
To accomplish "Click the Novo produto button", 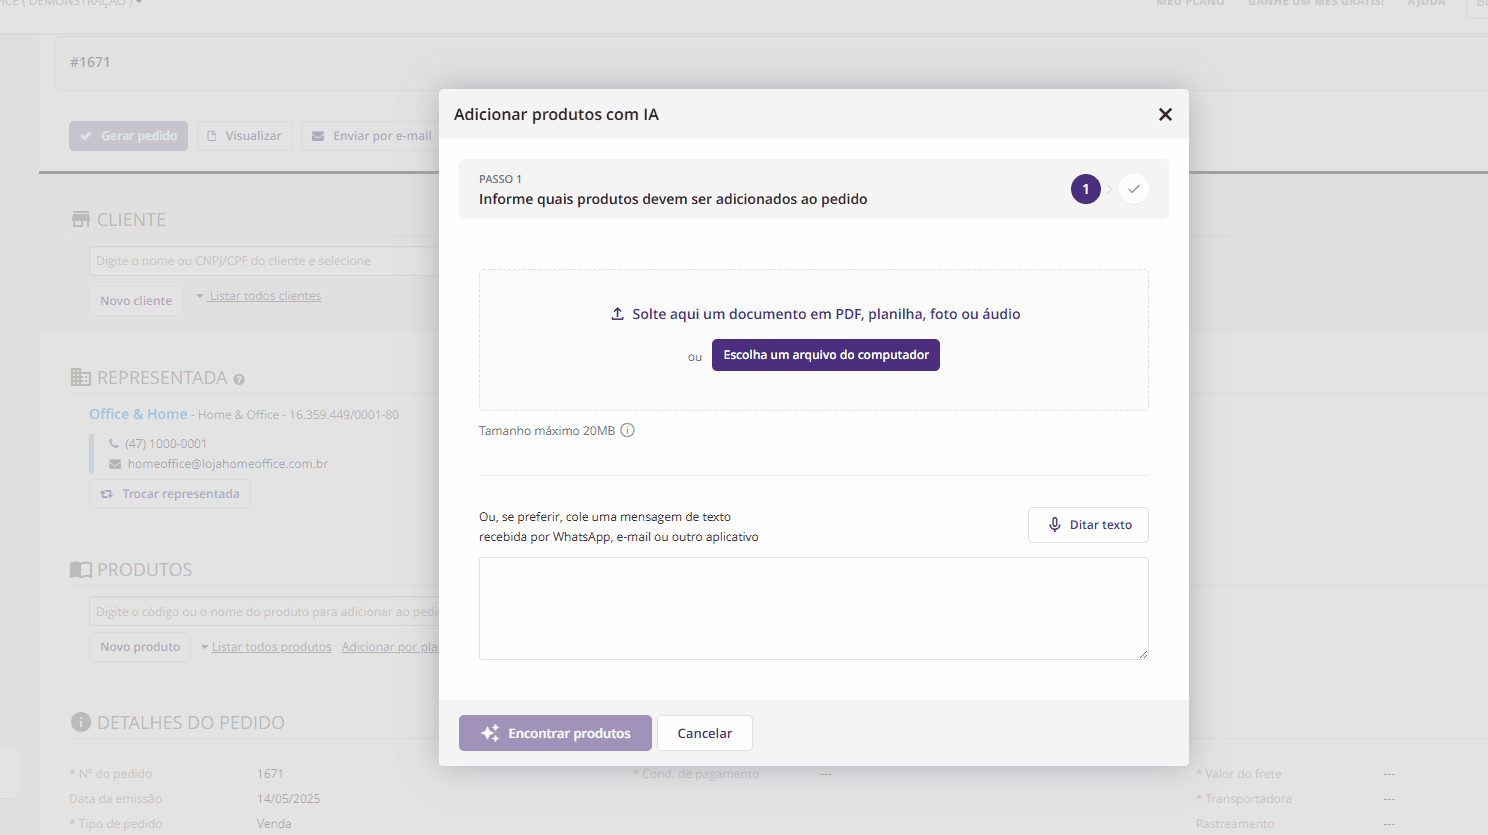I will click(140, 647).
